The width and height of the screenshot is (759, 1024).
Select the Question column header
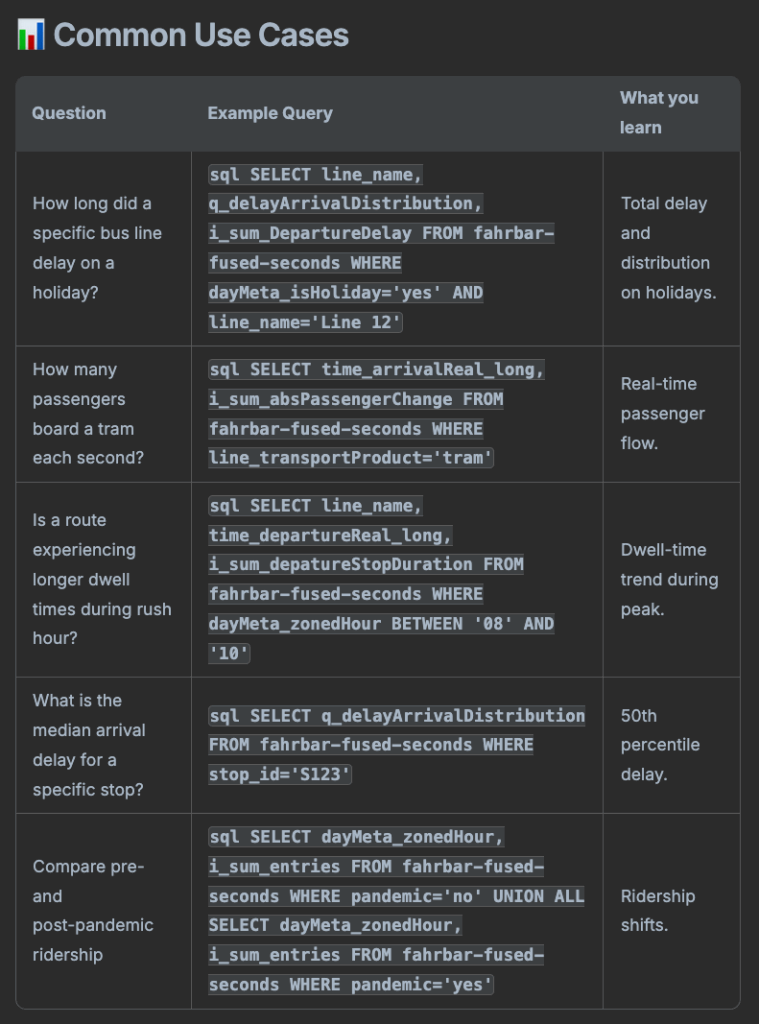click(x=69, y=113)
